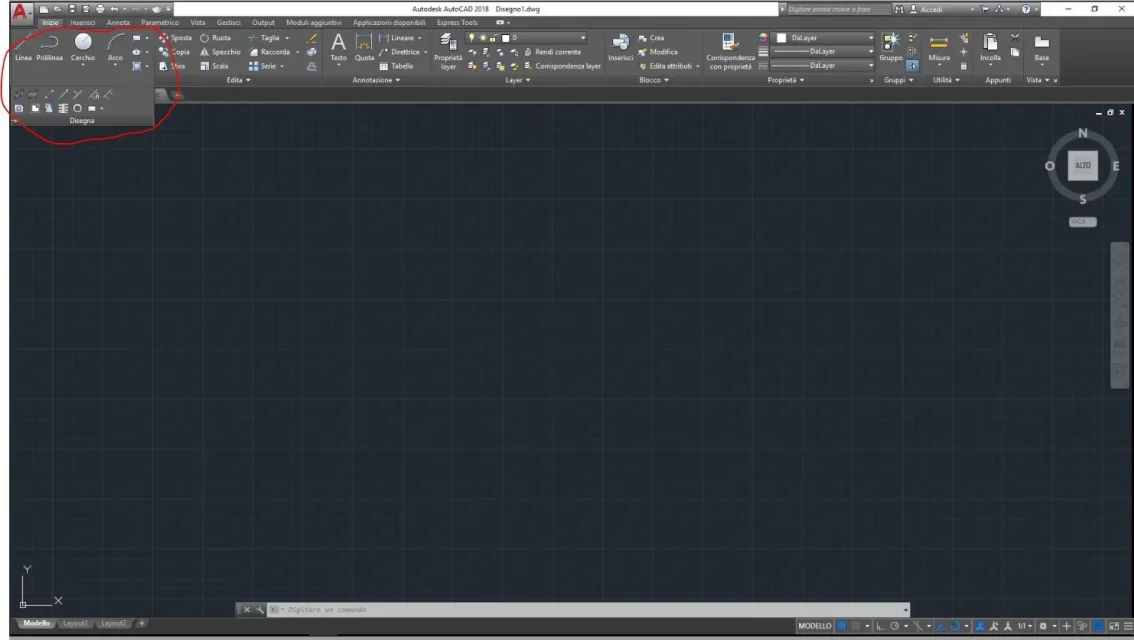Viewport: 1134px width, 640px height.
Task: Click the Base view button
Action: (1041, 47)
